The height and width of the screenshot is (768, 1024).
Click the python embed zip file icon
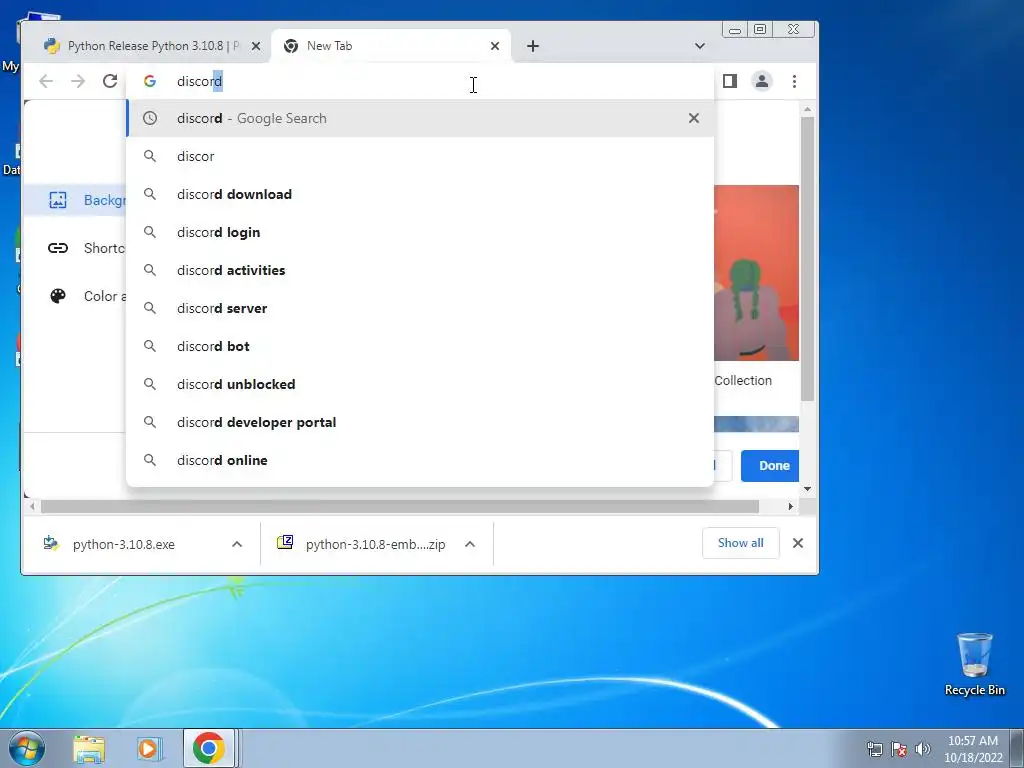(285, 542)
